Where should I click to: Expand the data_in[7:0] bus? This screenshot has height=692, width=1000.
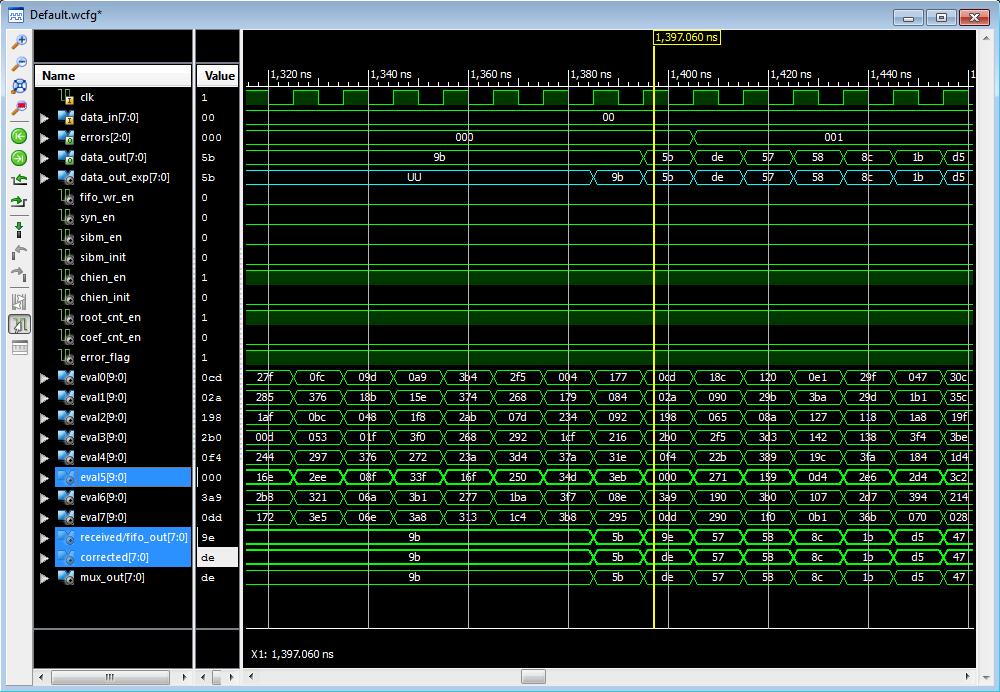point(44,118)
